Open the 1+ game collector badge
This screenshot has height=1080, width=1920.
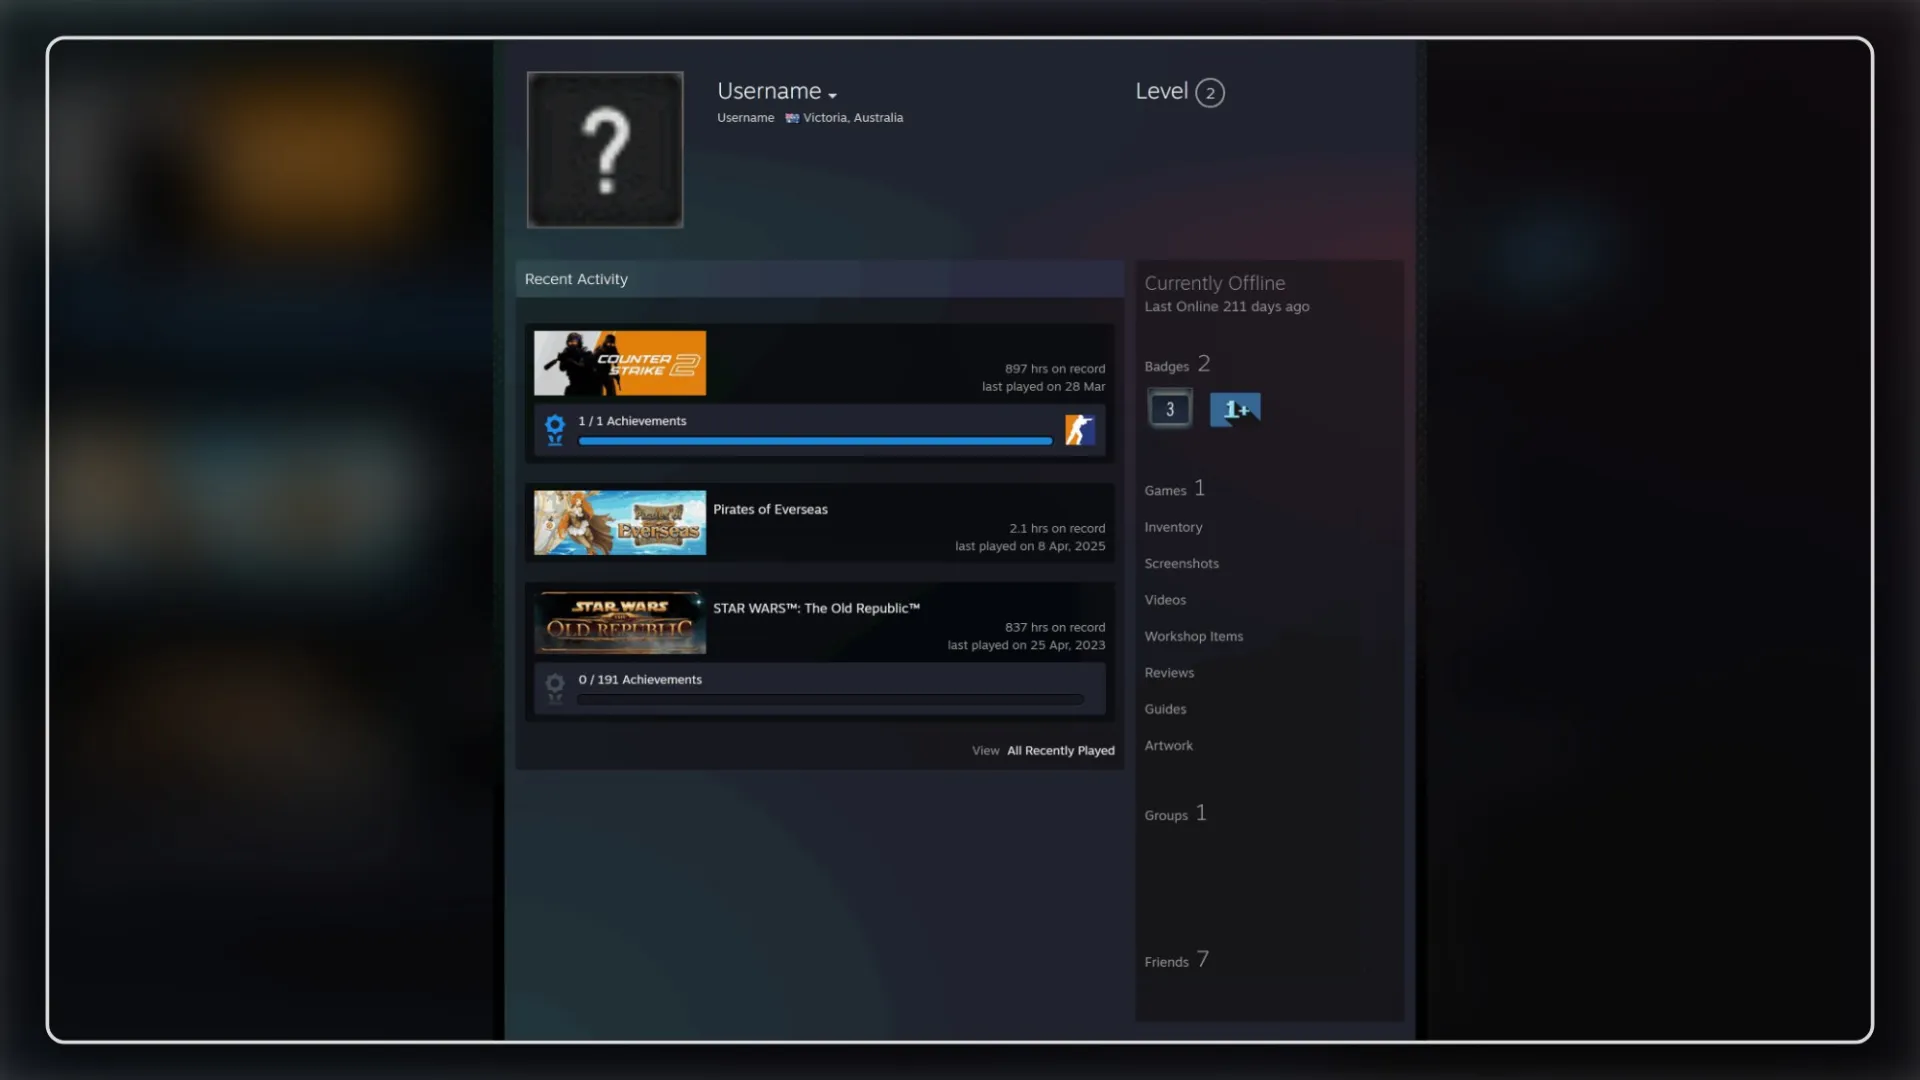coord(1235,409)
